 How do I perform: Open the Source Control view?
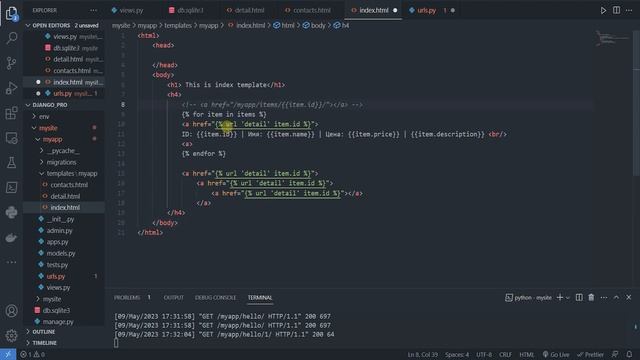point(11,63)
